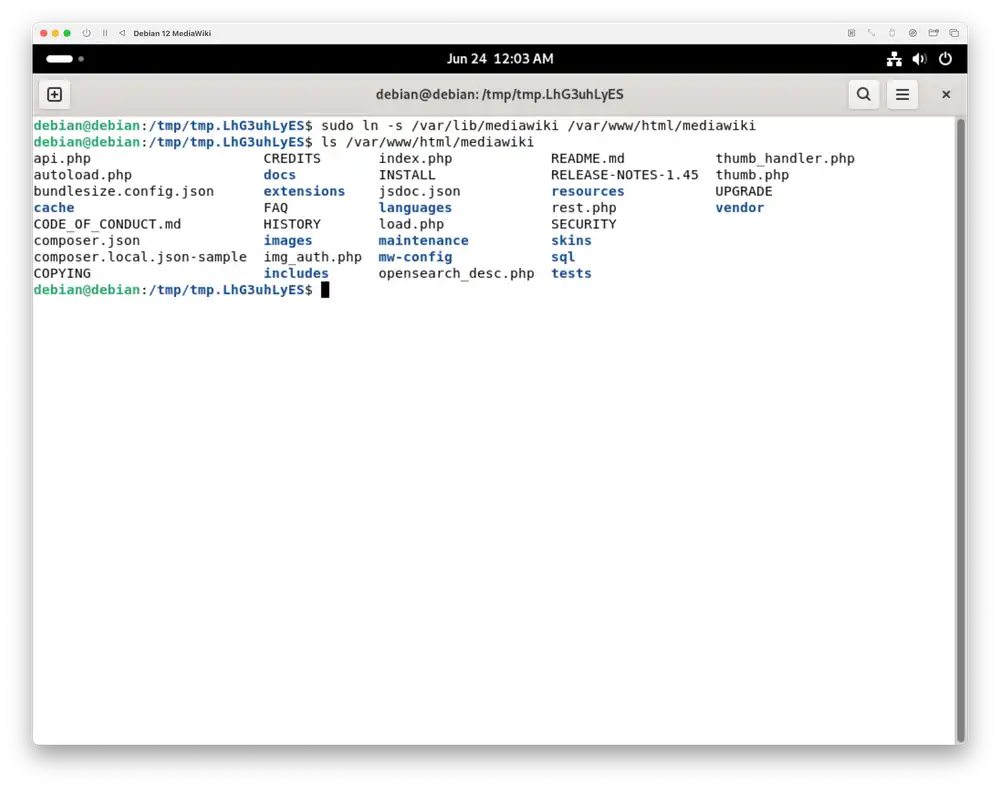Click the VM disc drive icon

(913, 33)
